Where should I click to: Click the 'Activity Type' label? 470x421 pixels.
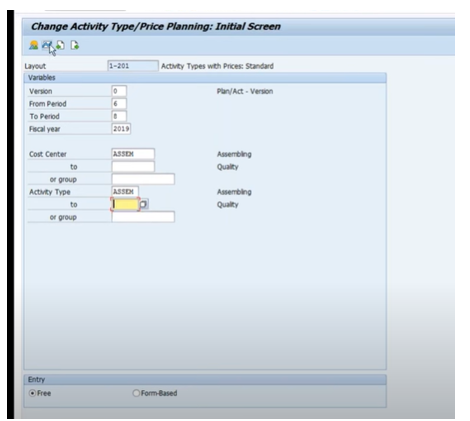click(50, 192)
